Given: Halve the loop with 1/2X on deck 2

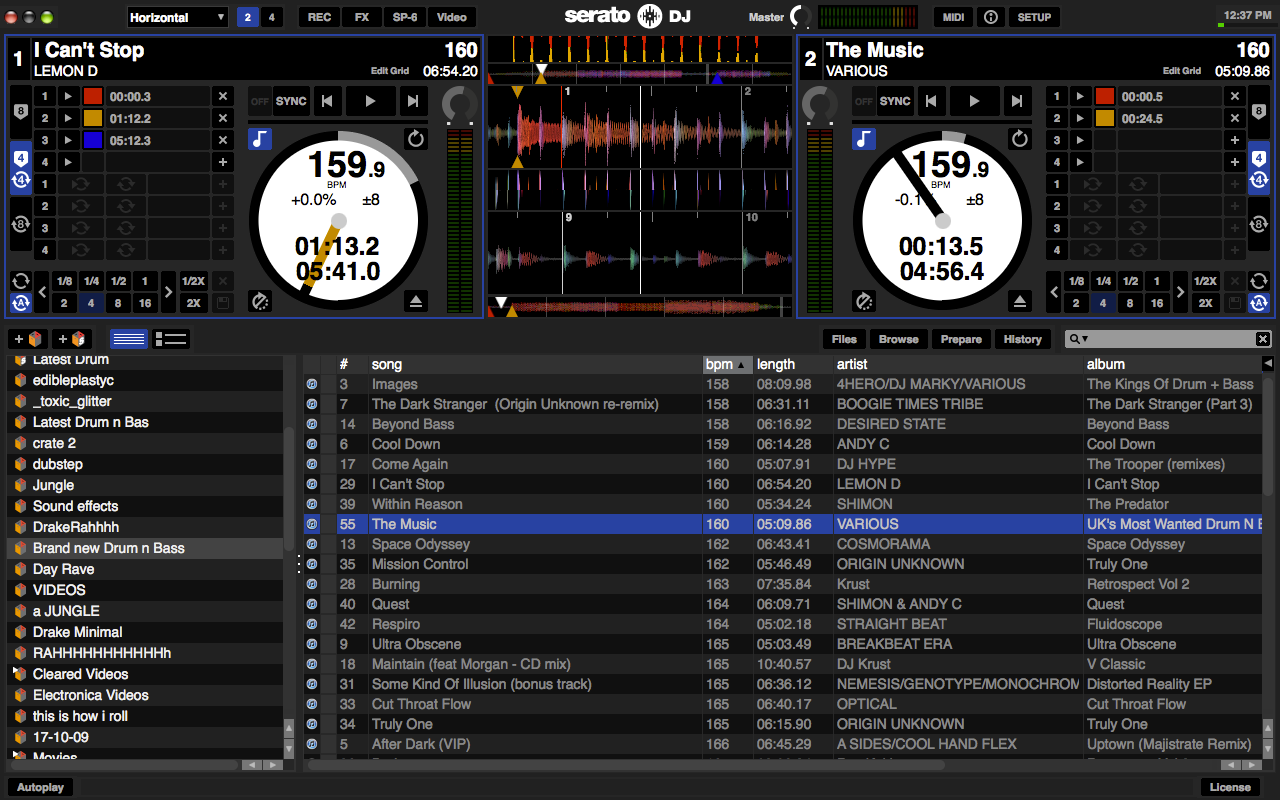Looking at the screenshot, I should tap(1205, 281).
